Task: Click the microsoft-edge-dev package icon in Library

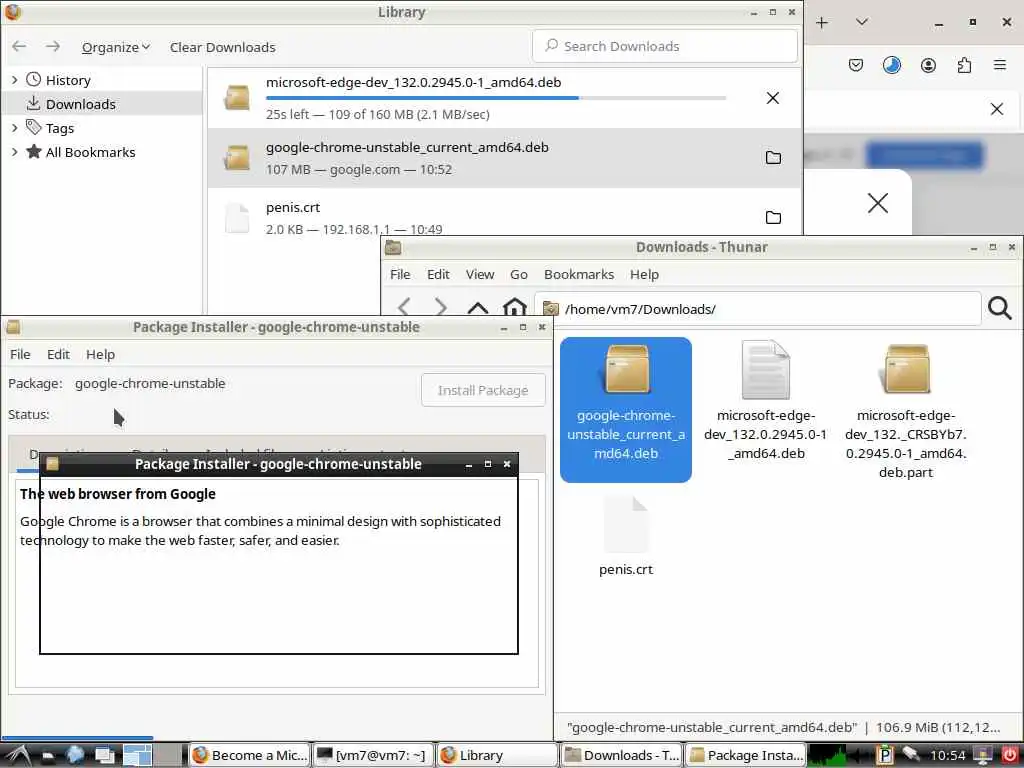Action: [236, 97]
